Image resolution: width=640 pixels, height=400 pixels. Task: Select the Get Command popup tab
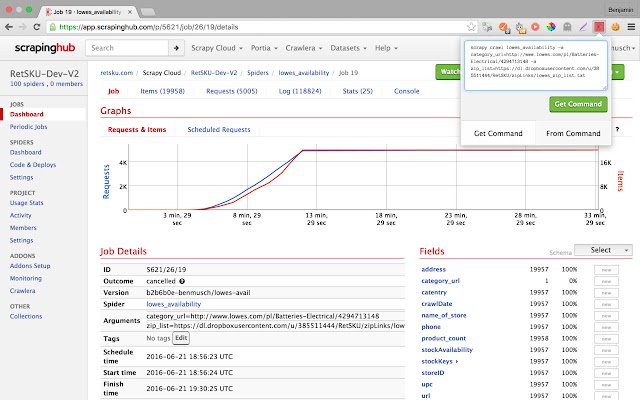498,133
